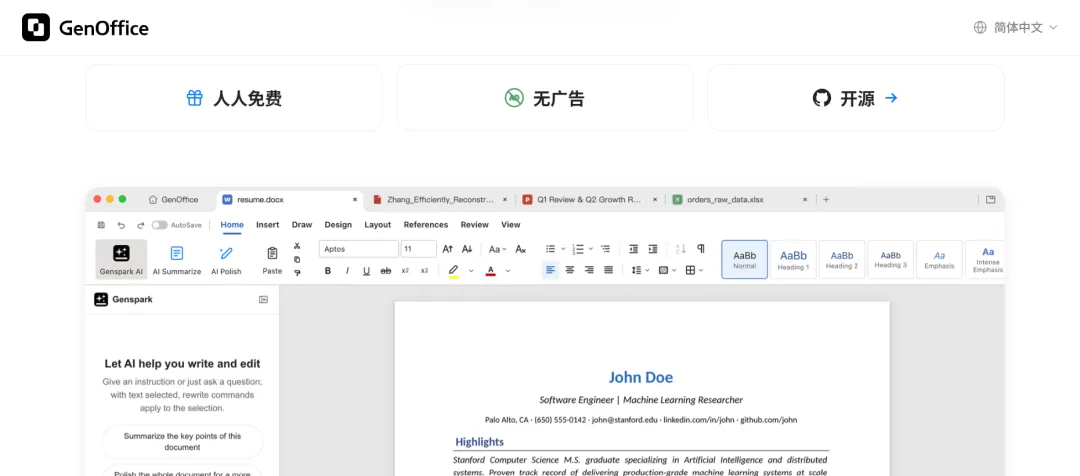Click the GenOffice logo in the header
This screenshot has width=1080, height=476.
click(85, 28)
